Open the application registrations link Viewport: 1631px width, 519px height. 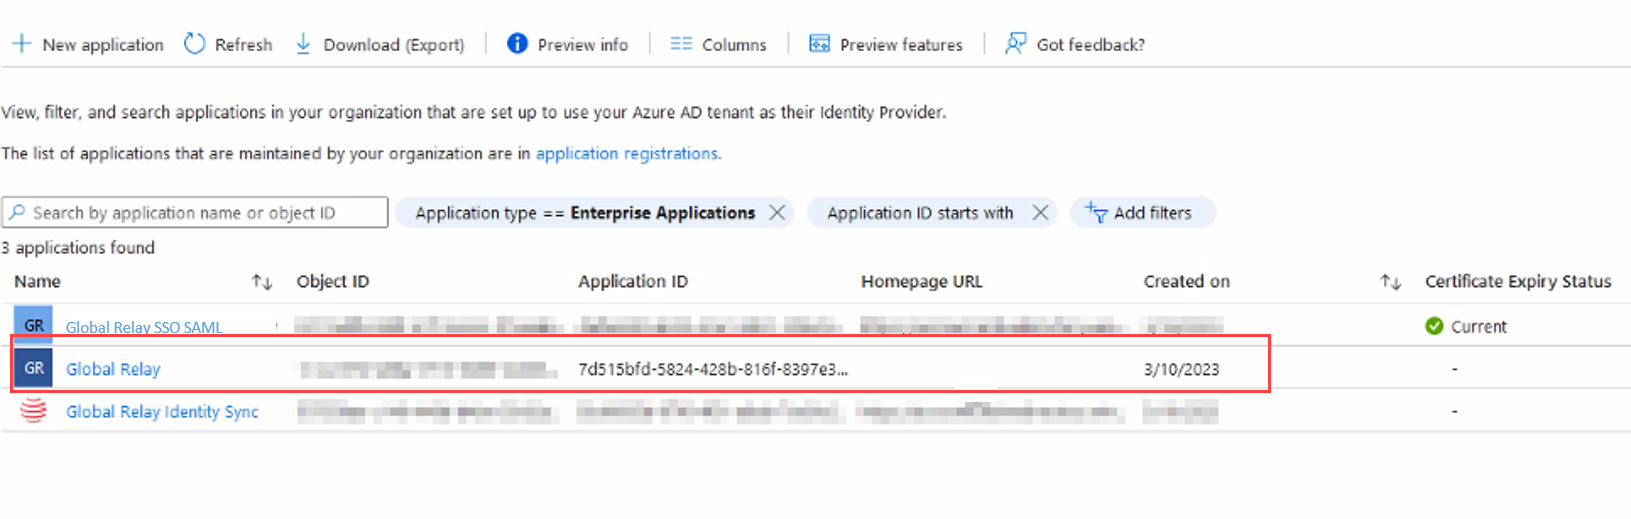click(627, 153)
